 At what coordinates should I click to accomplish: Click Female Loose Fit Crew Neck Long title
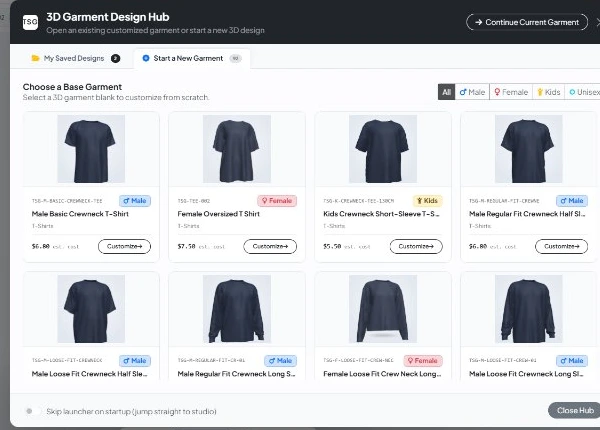(x=382, y=374)
